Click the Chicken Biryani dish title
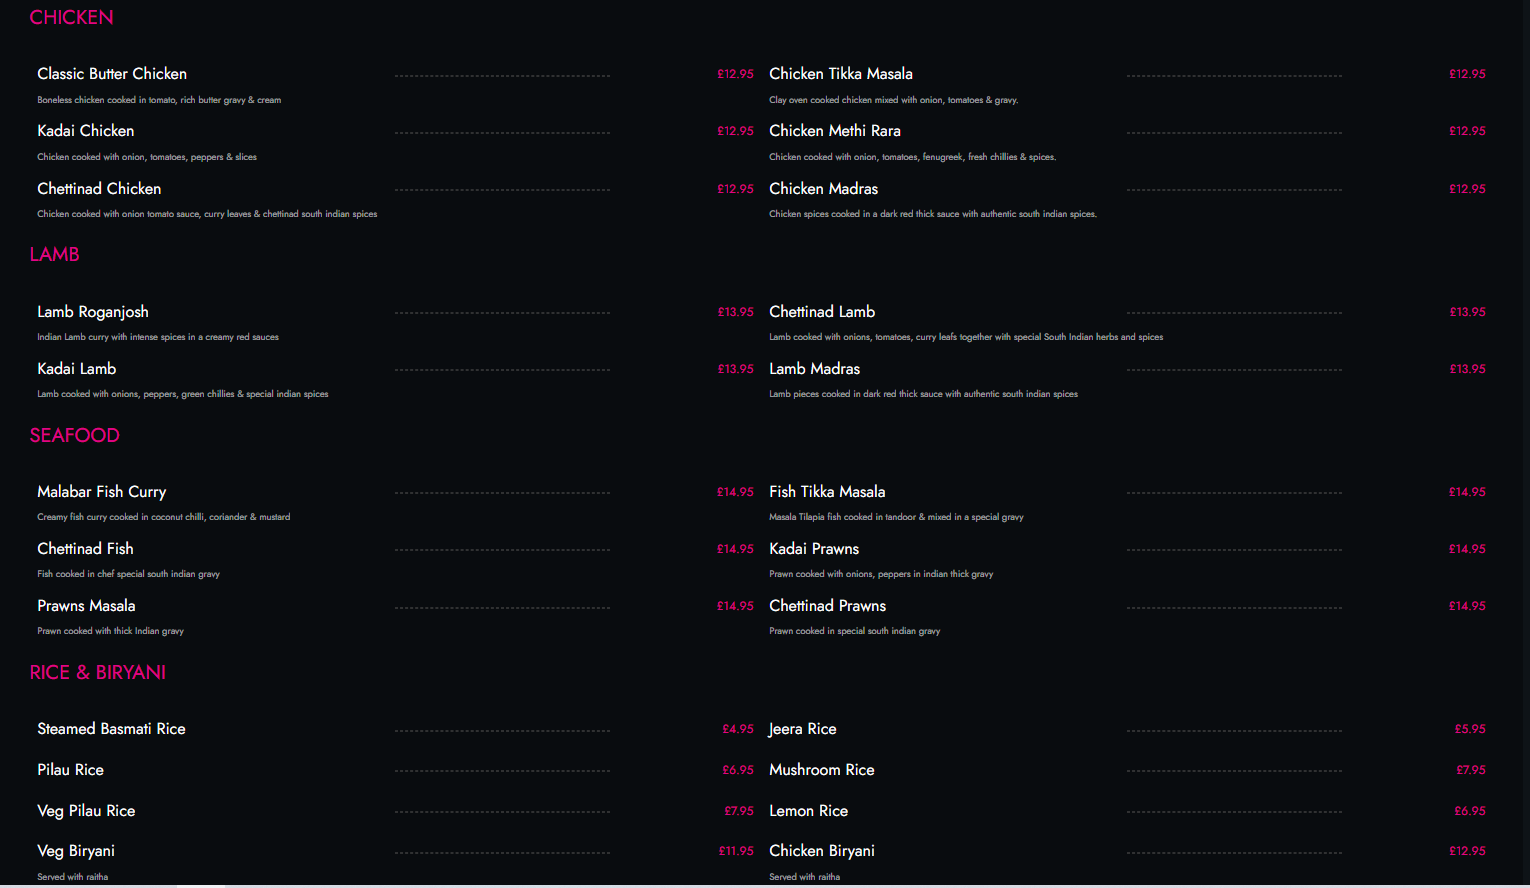Image resolution: width=1530 pixels, height=888 pixels. pyautogui.click(x=821, y=851)
